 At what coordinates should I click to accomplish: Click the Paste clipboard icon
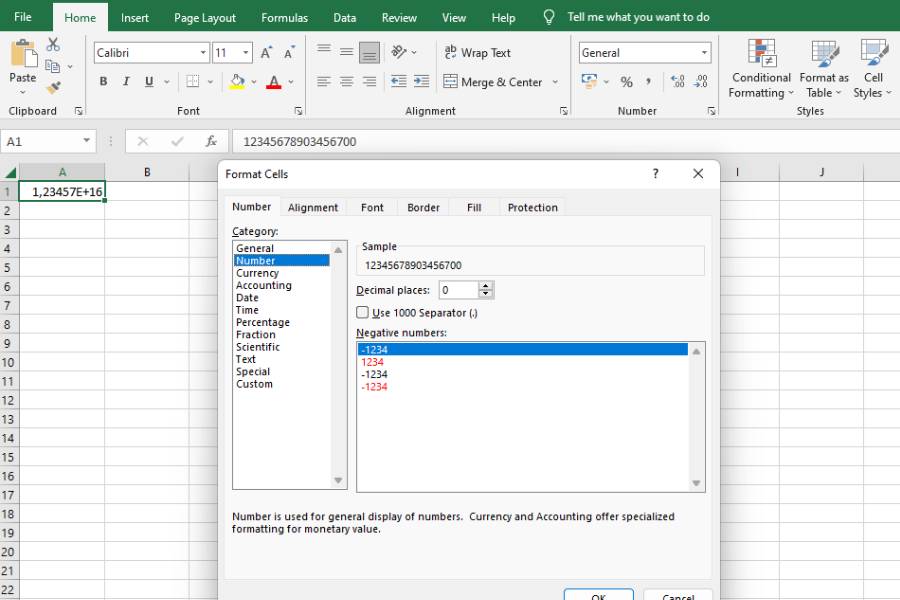23,54
